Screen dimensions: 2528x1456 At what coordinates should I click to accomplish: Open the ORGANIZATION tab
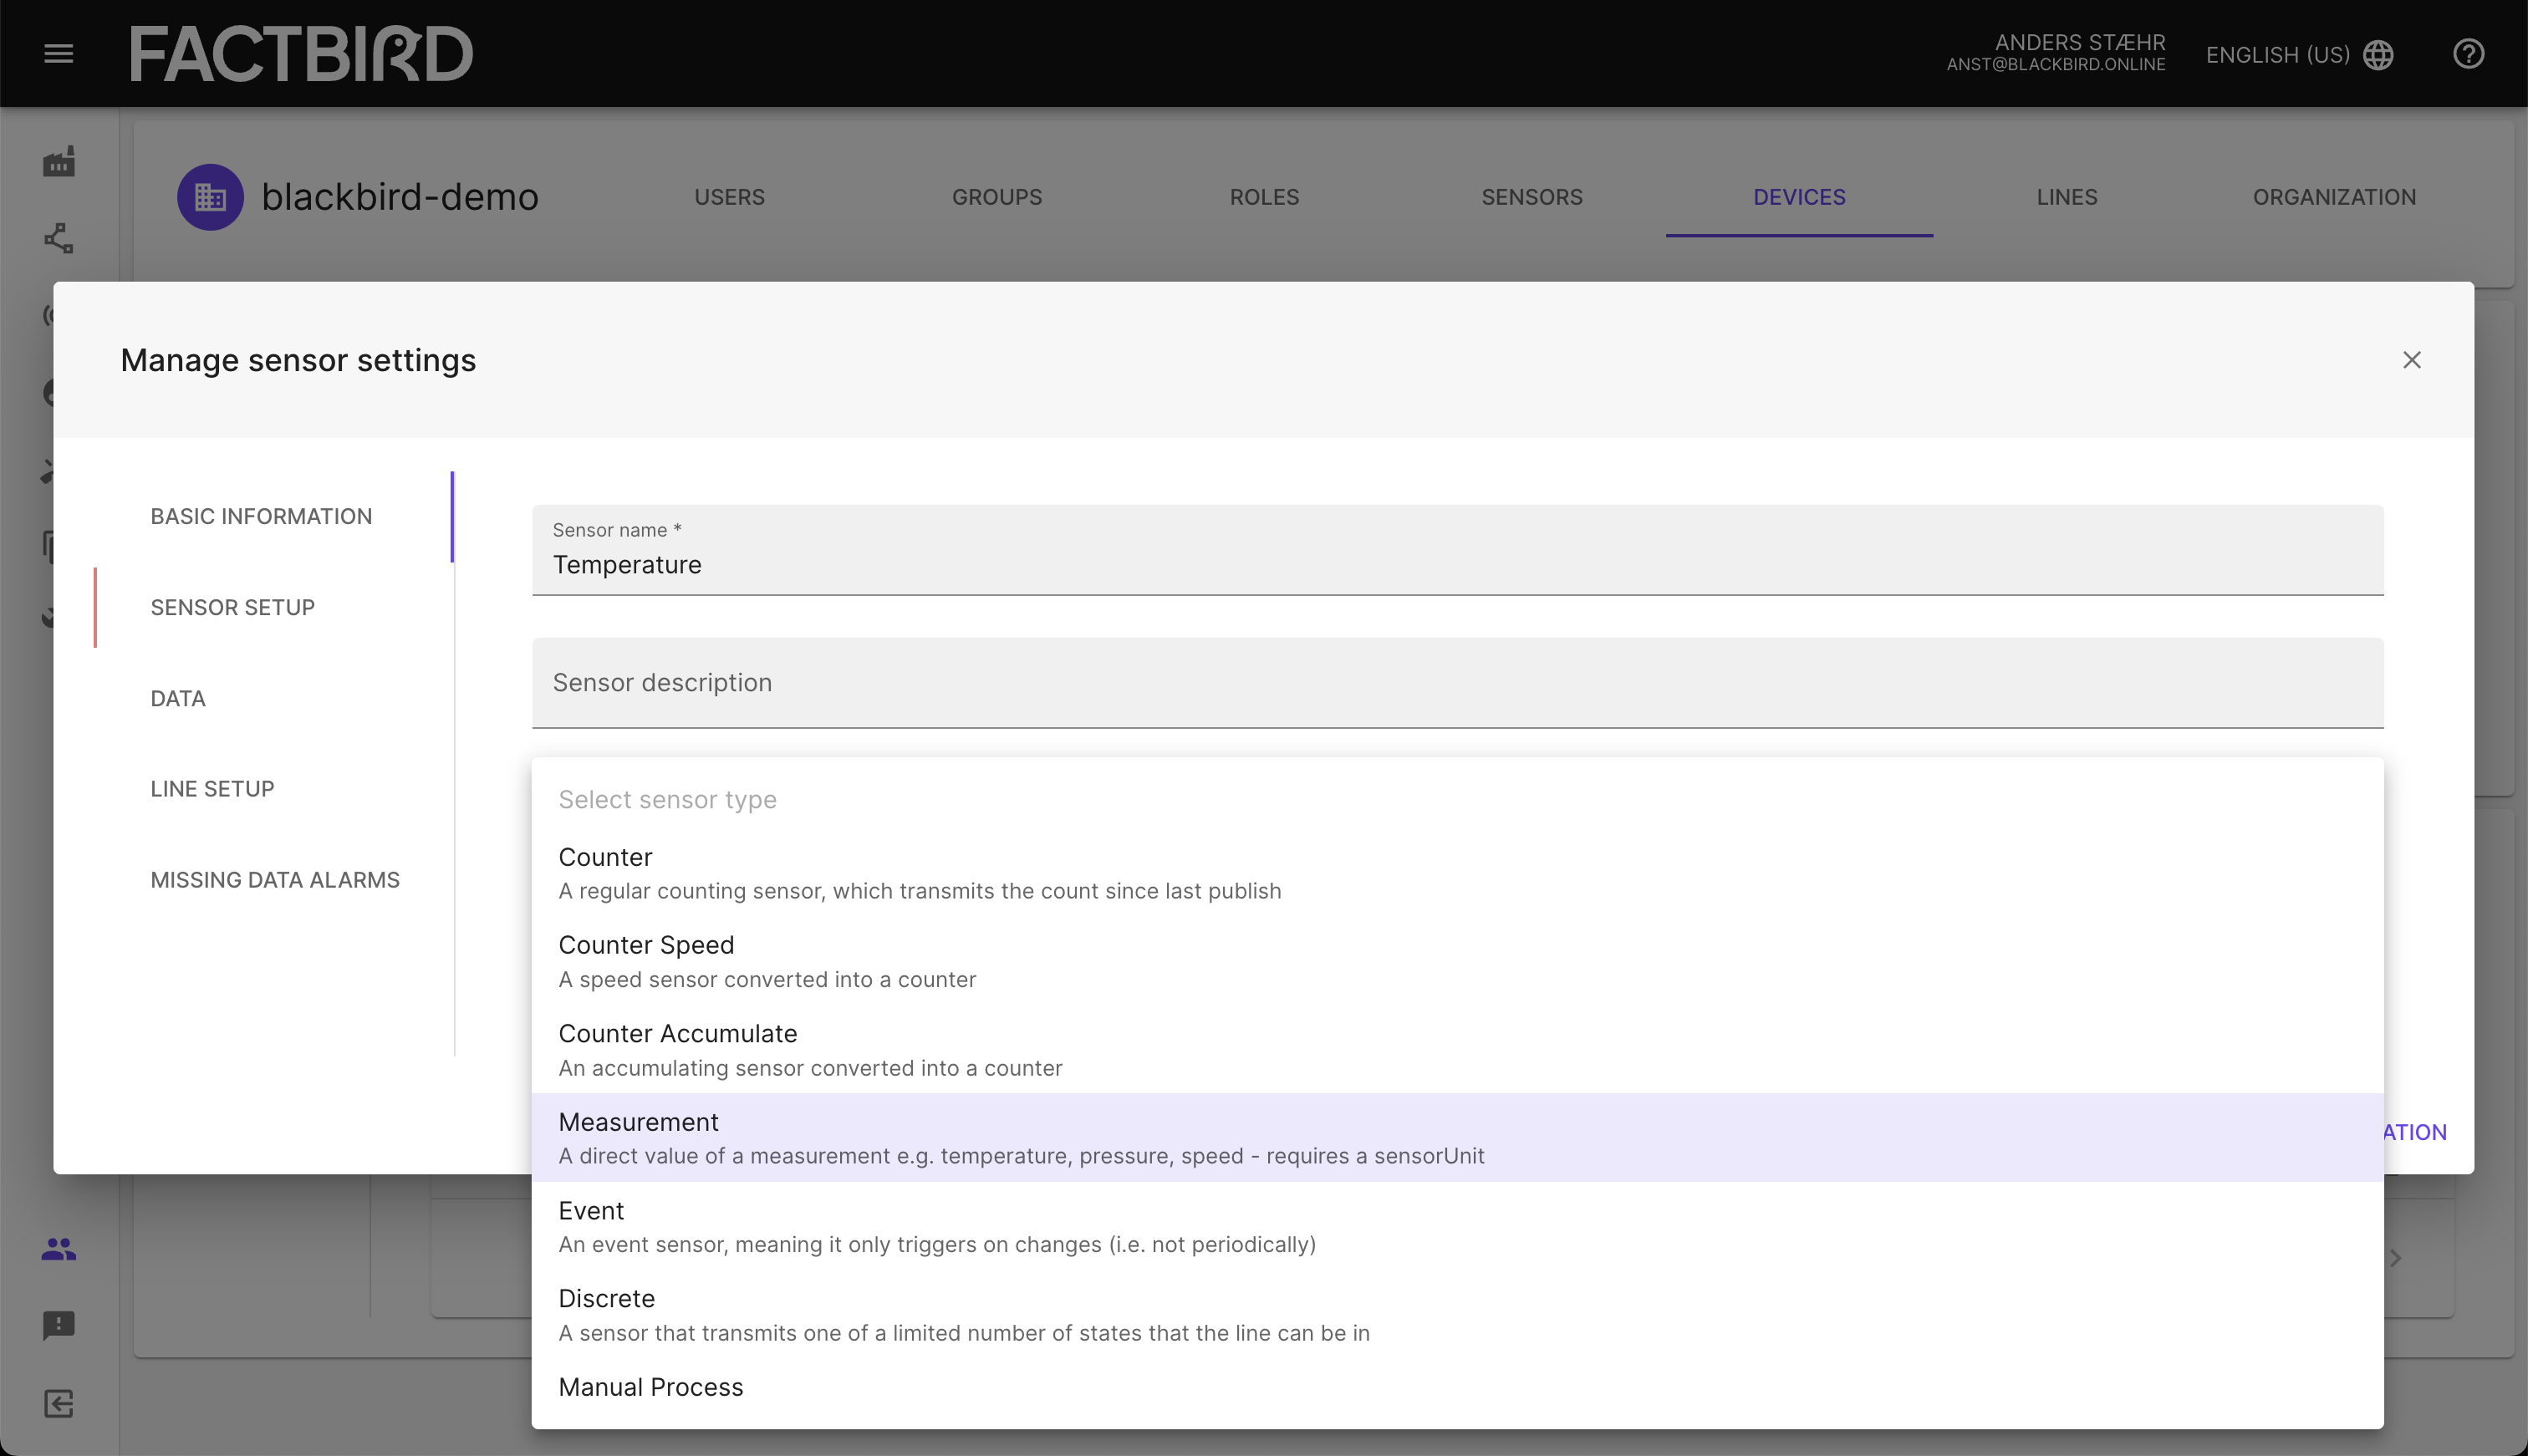2334,197
